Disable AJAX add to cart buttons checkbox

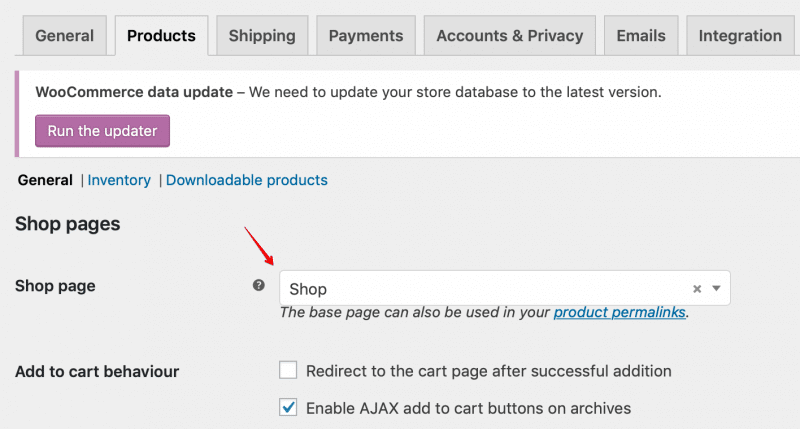pos(288,407)
